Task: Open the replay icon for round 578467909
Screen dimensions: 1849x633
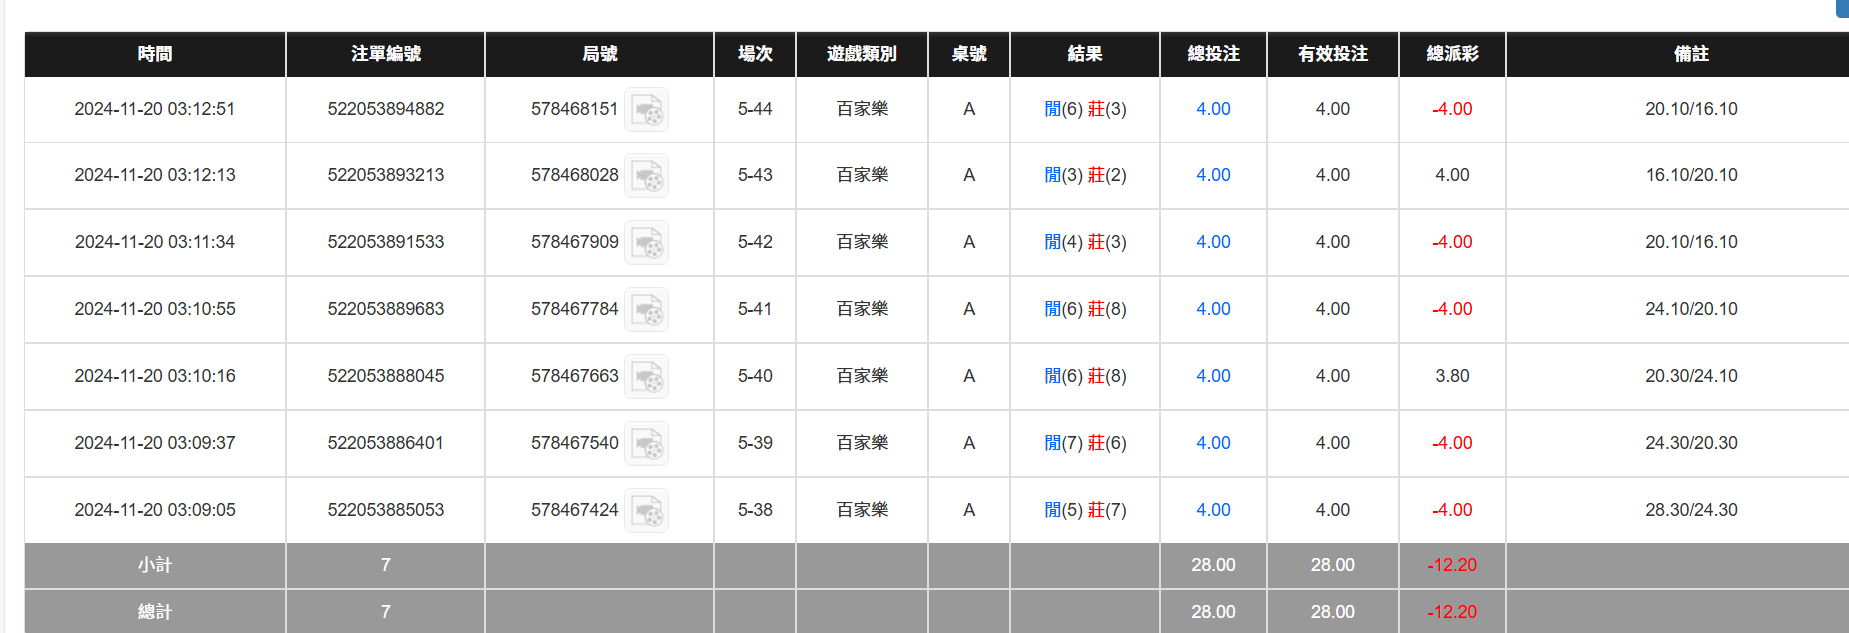Action: point(646,243)
